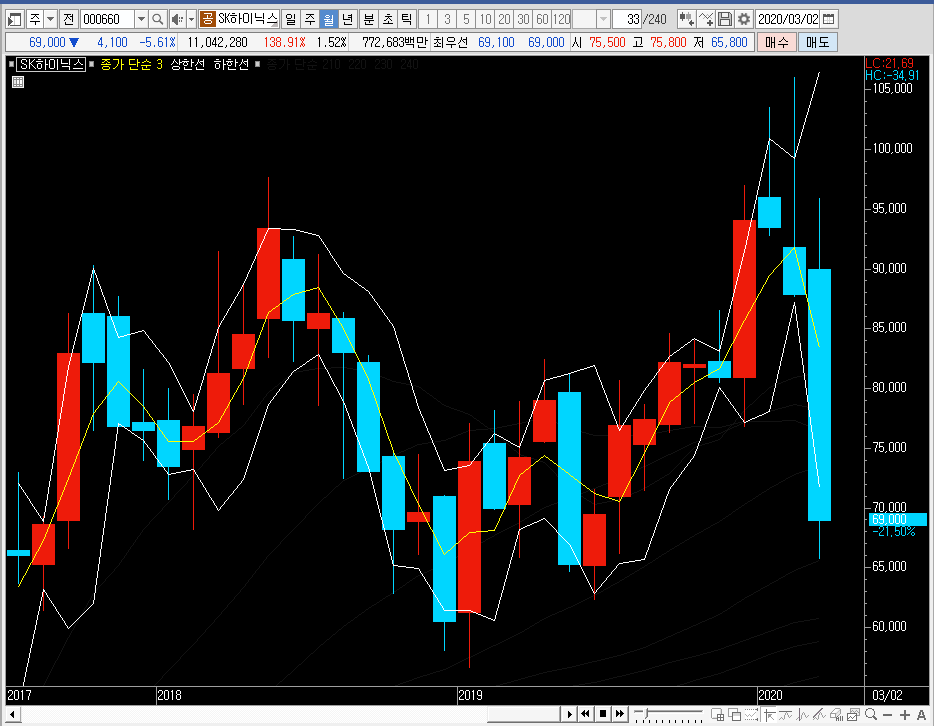This screenshot has height=726, width=934.
Task: Choose interval 30 button
Action: [523, 20]
